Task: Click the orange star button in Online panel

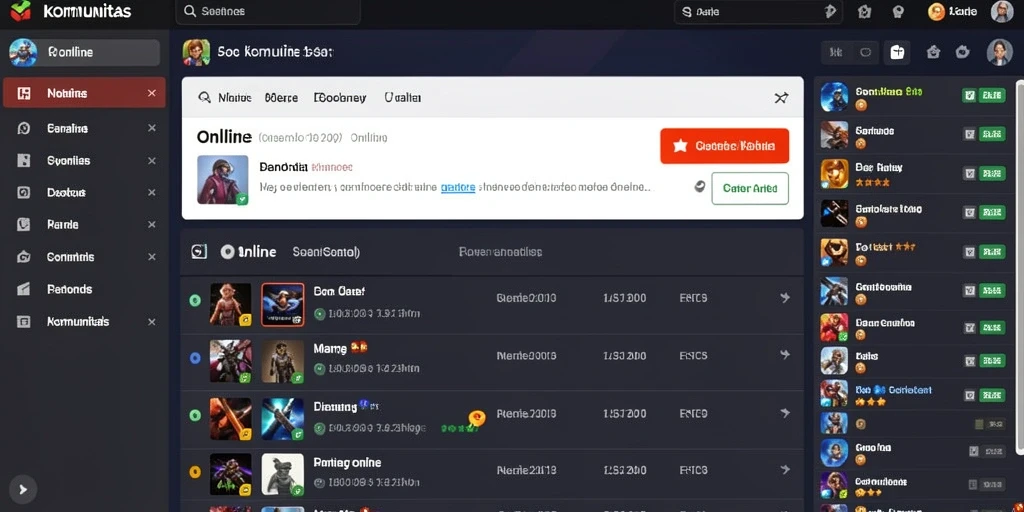Action: click(x=724, y=146)
